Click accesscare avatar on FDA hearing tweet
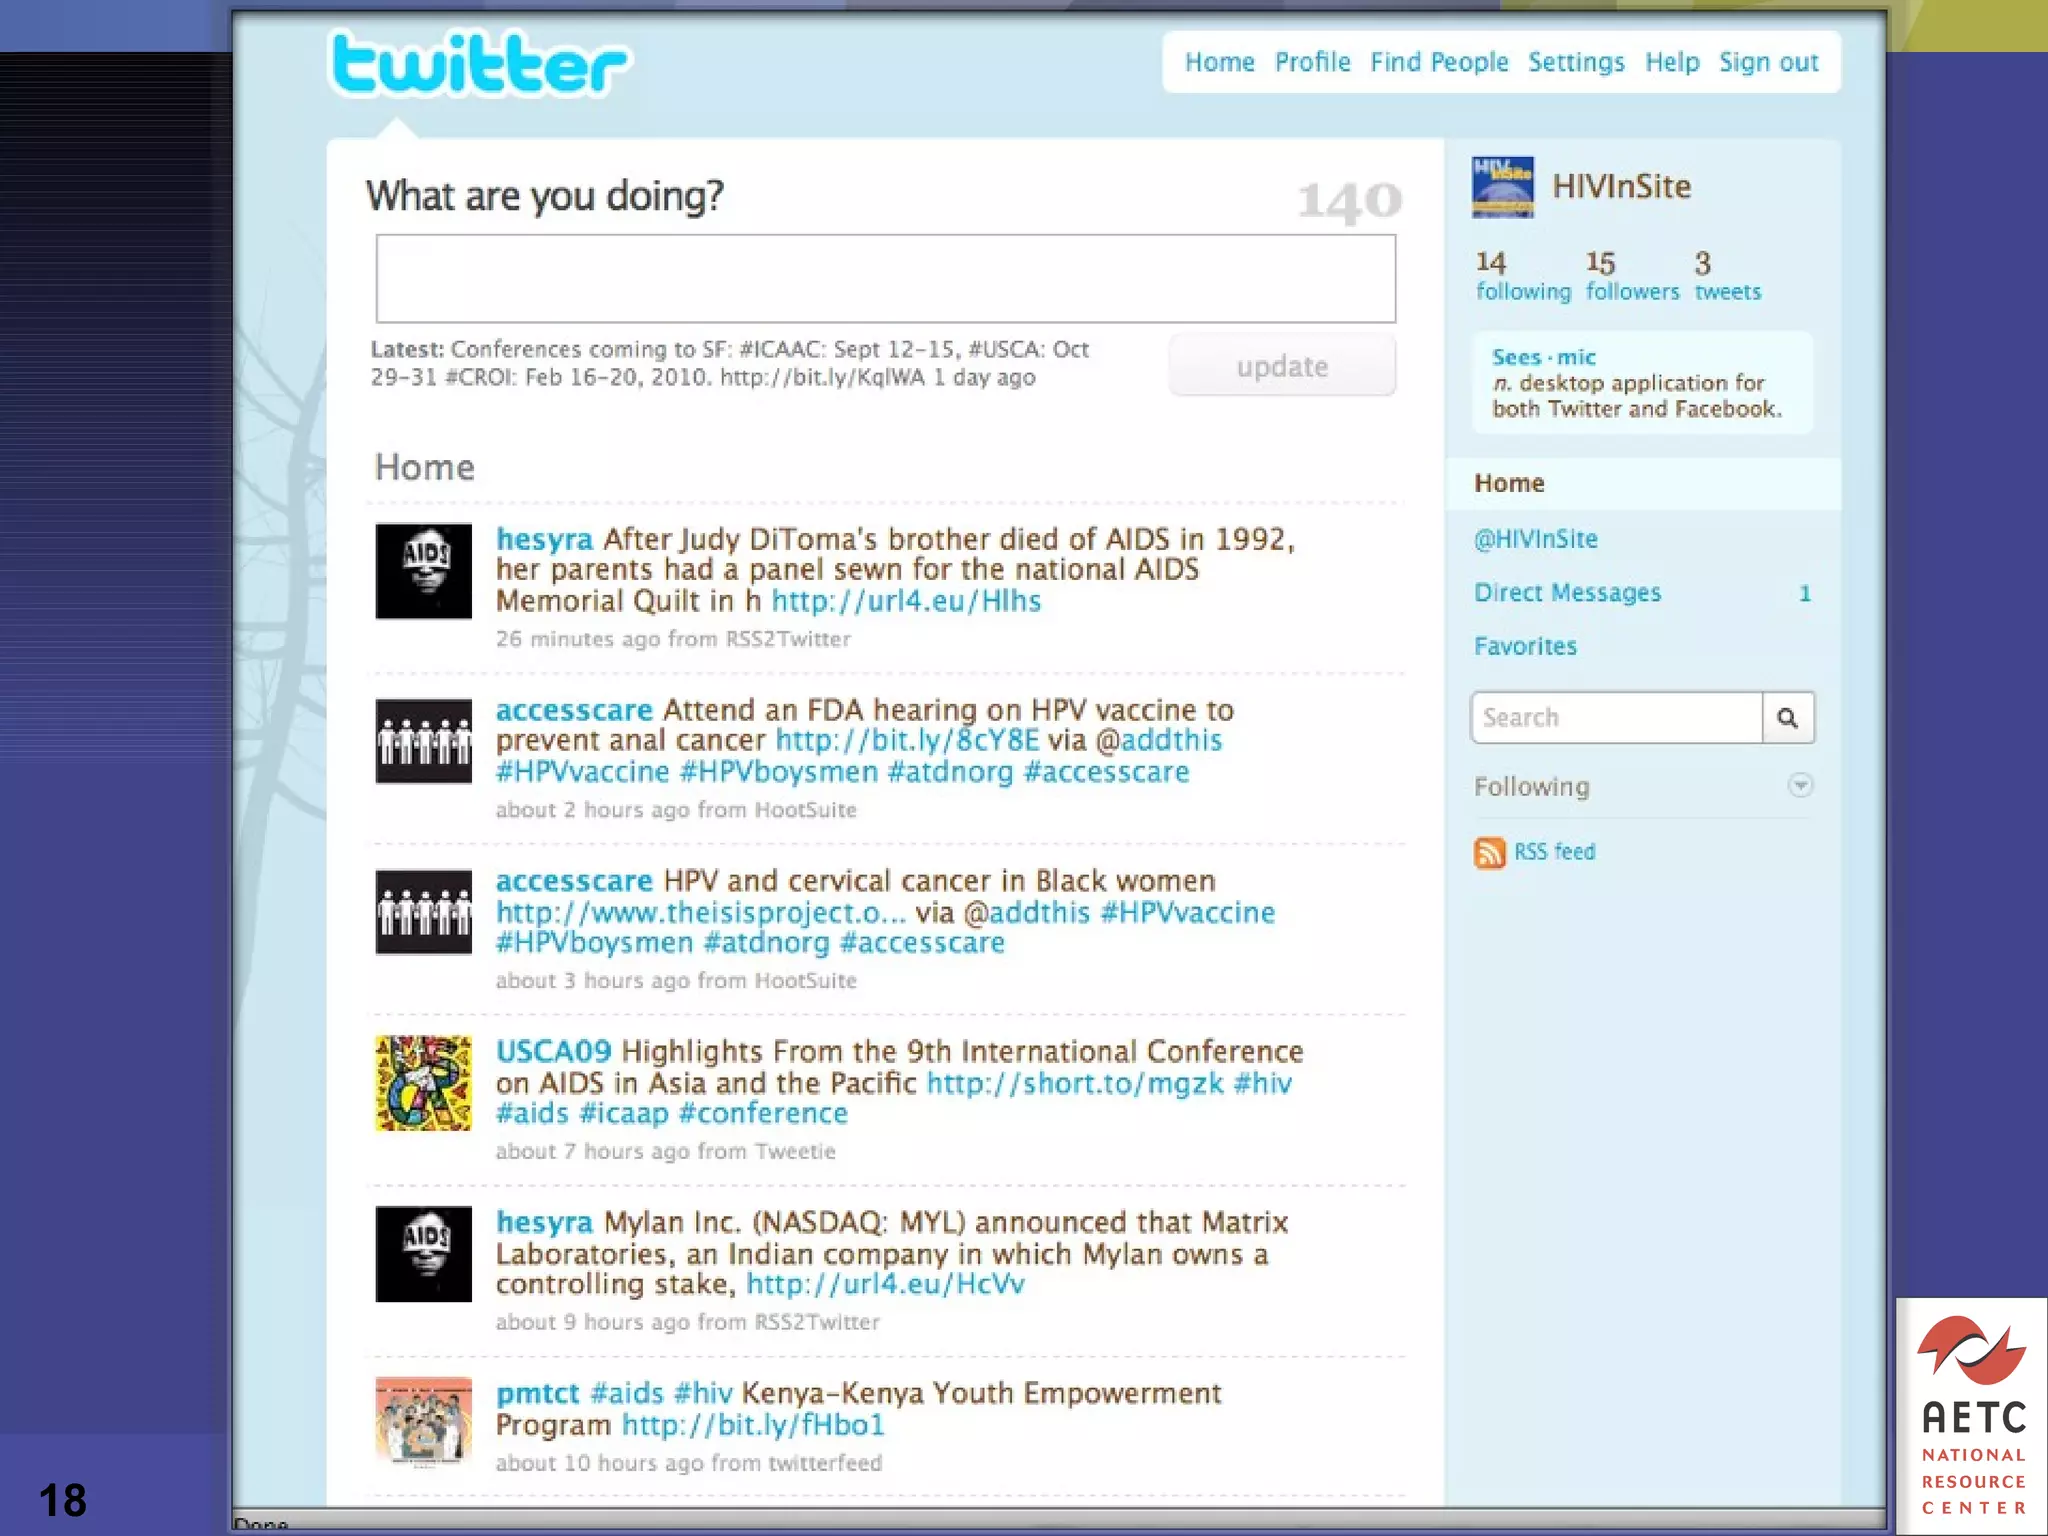Screen dimensions: 2048x1536 pyautogui.click(x=423, y=741)
